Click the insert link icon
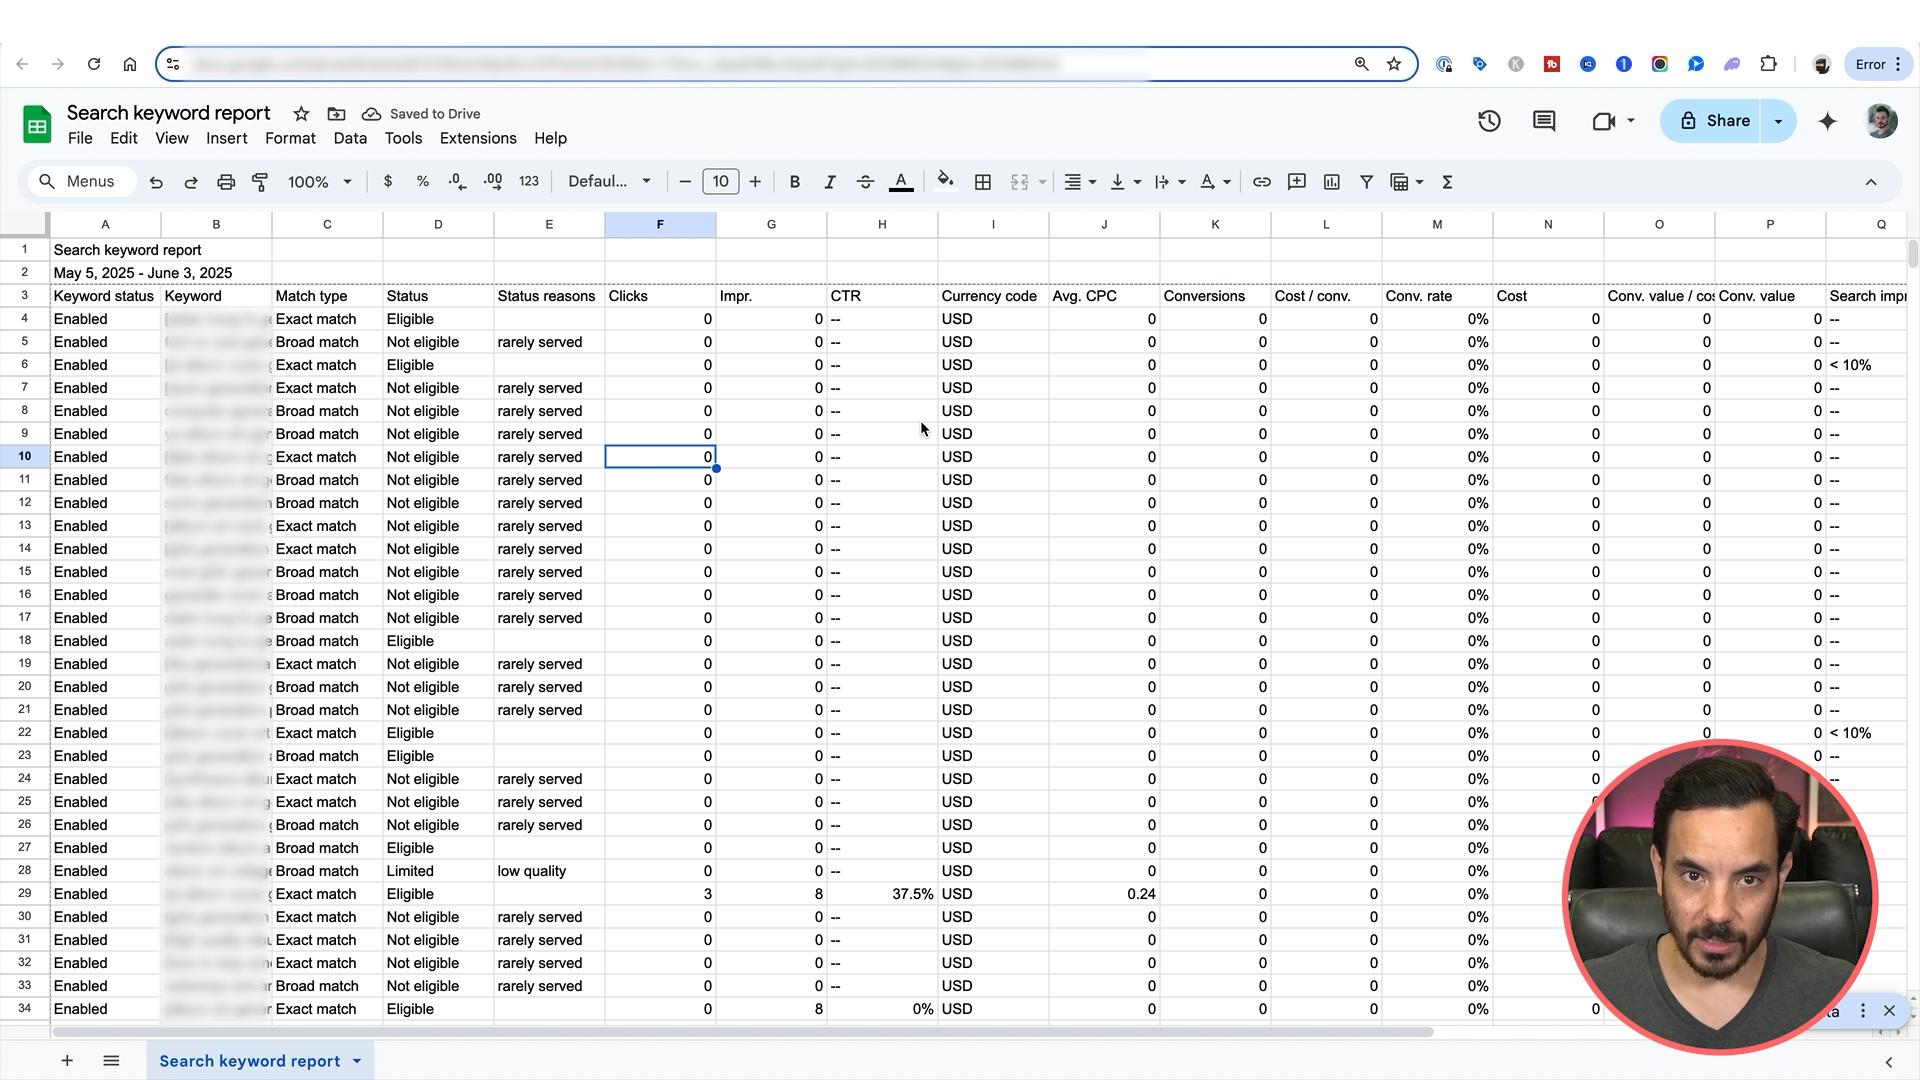The height and width of the screenshot is (1080, 1920). pos(1262,182)
